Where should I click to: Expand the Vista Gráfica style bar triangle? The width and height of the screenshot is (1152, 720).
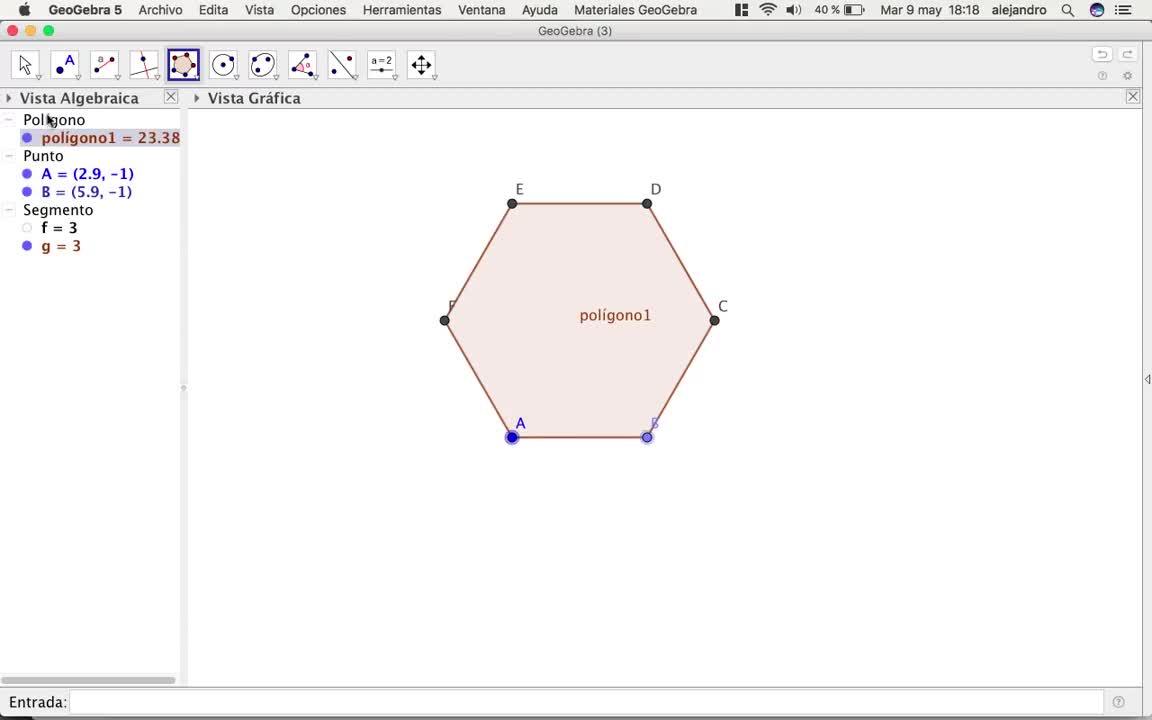tap(196, 98)
